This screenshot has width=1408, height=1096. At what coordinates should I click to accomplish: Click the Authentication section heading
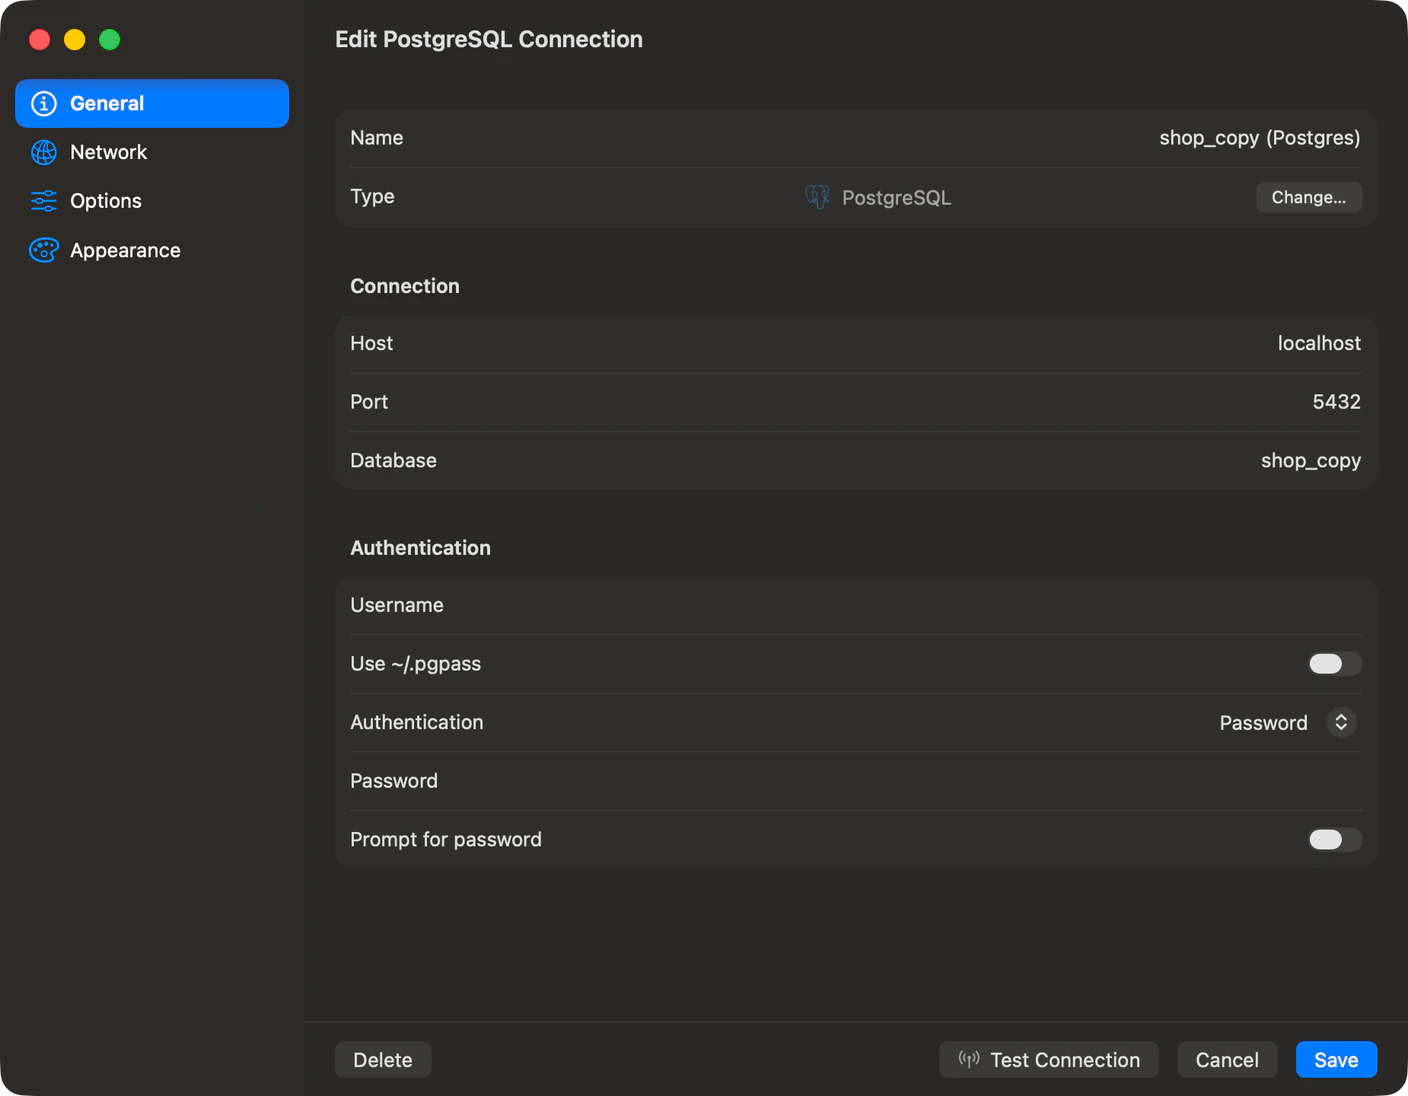click(420, 548)
